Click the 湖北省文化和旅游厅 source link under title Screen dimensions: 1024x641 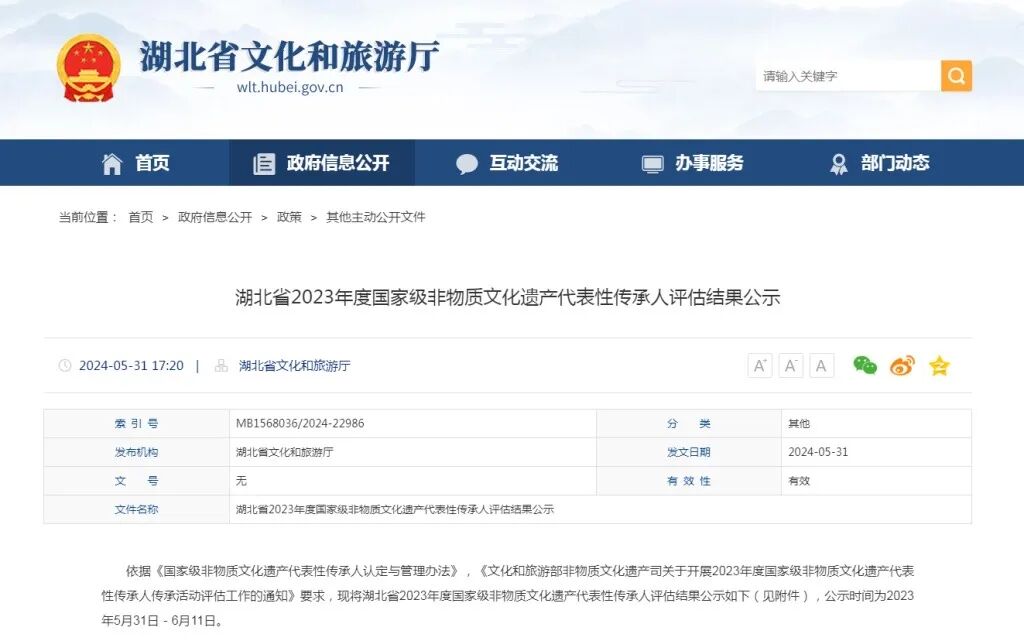pyautogui.click(x=295, y=366)
